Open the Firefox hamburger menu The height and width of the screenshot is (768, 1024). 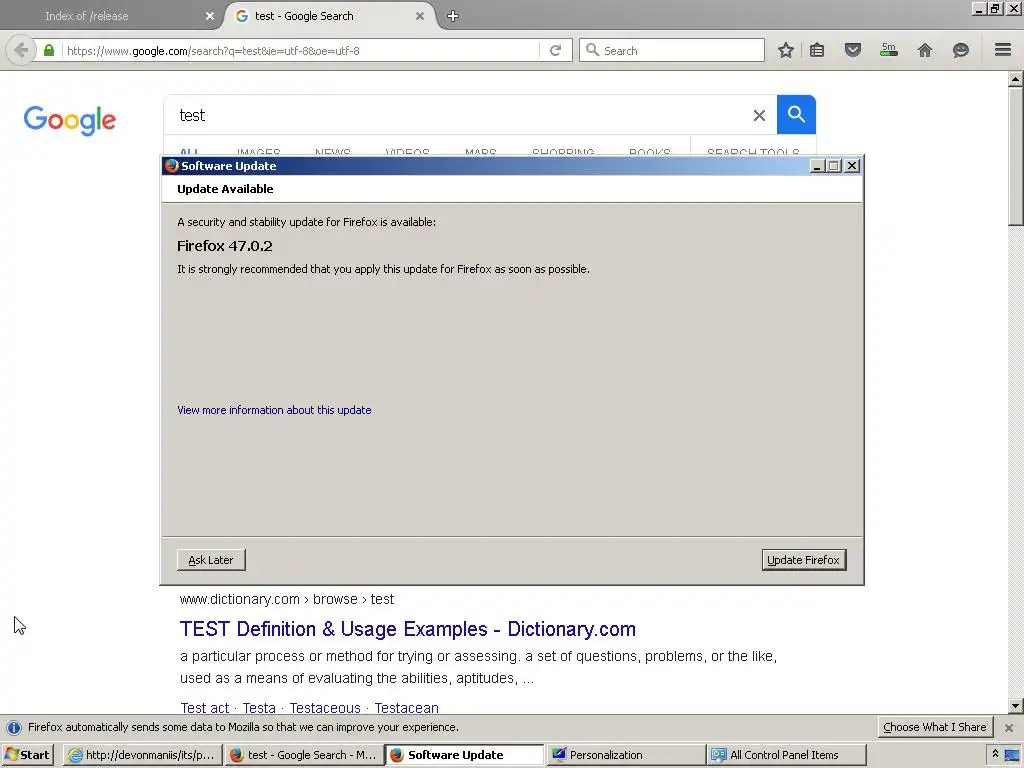point(1003,50)
